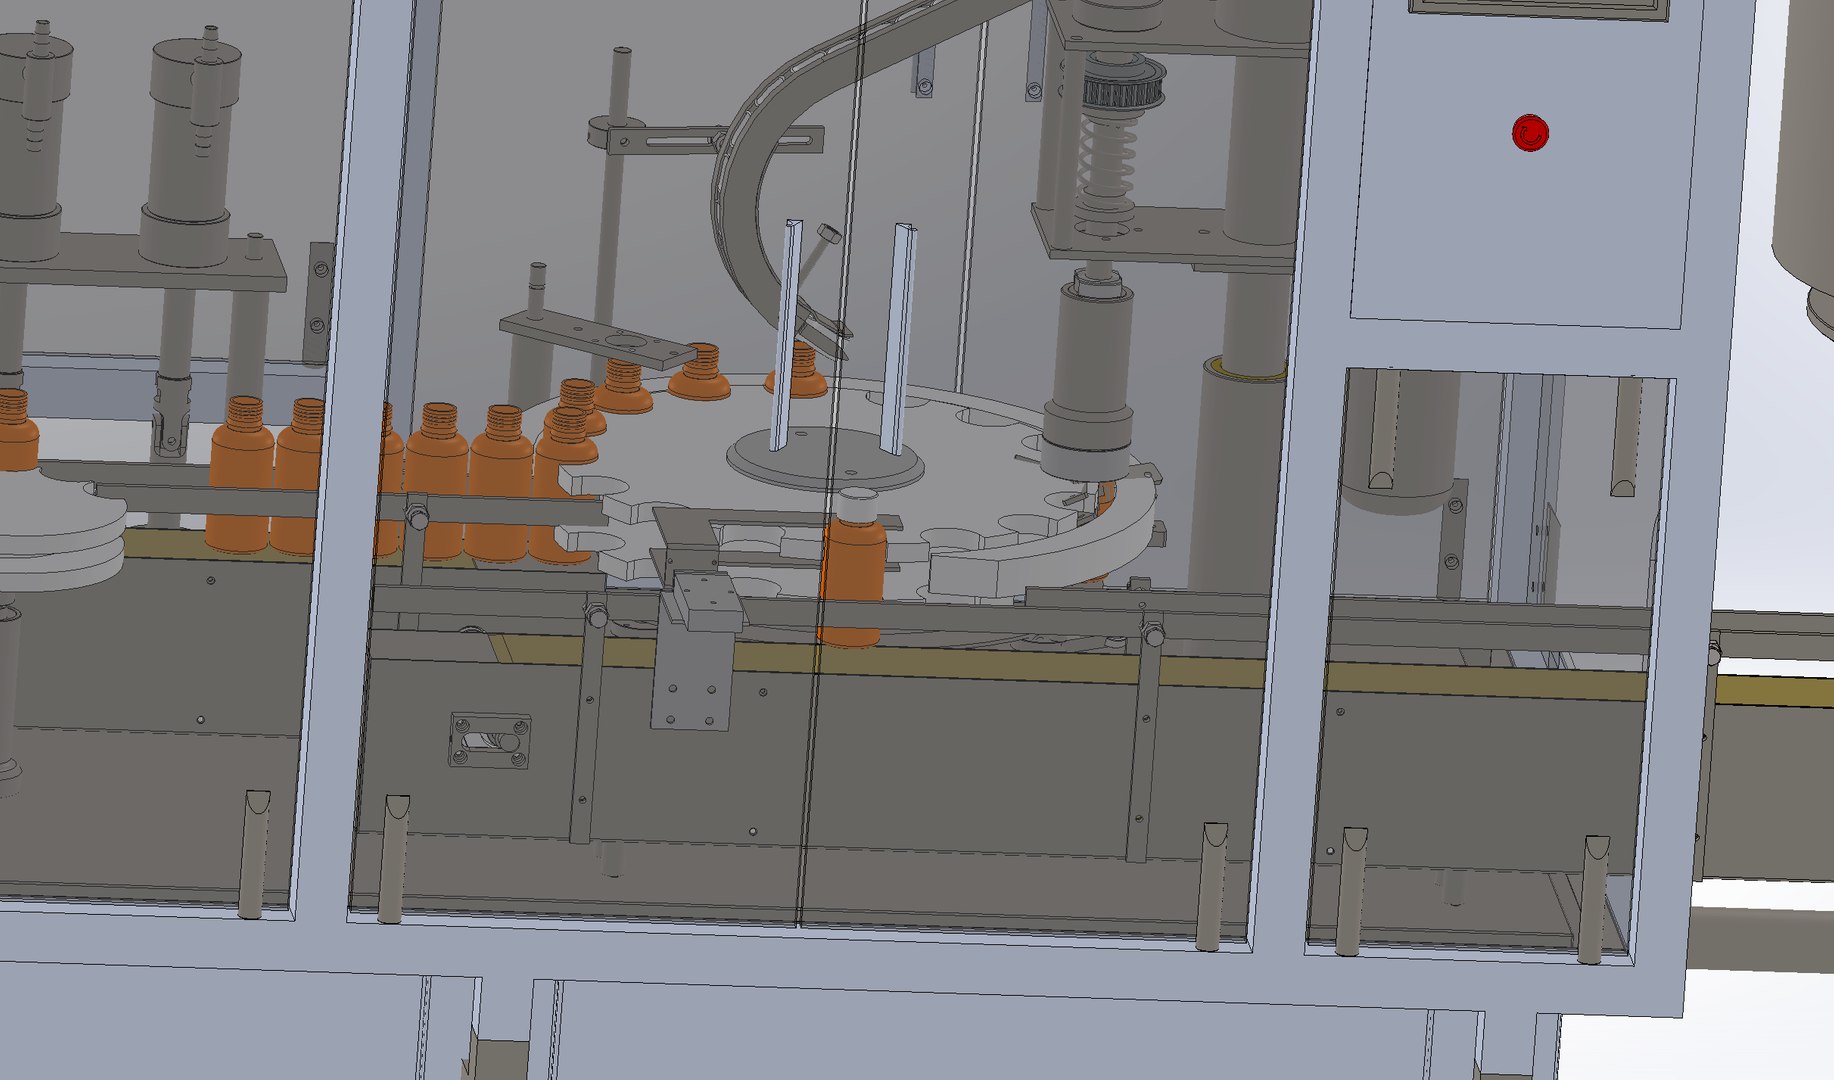
Task: Select the toothed pulley above the spring
Action: click(1124, 83)
